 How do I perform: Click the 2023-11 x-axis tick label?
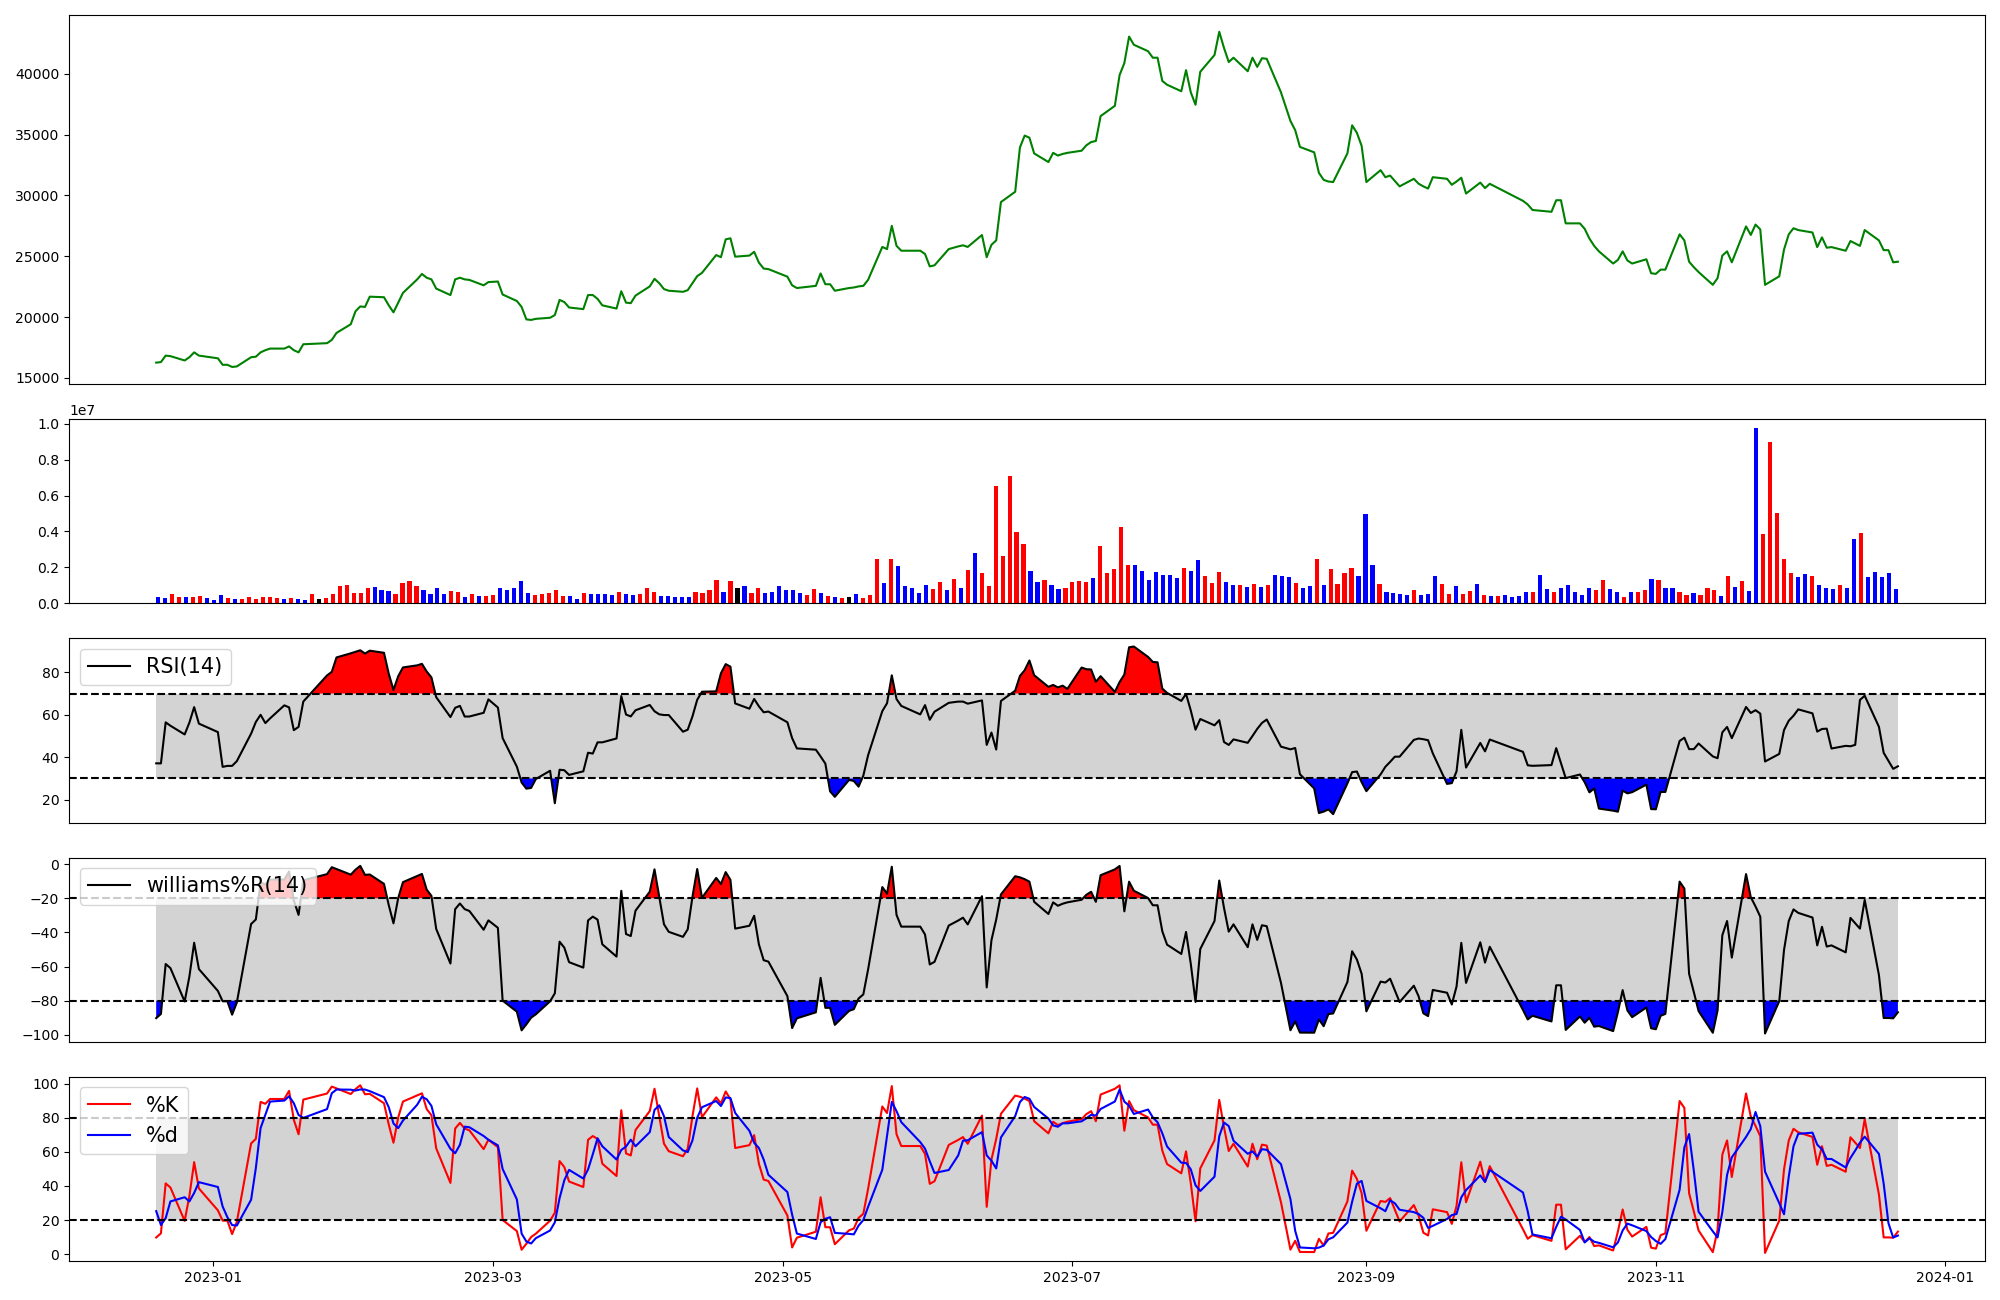1656,1277
